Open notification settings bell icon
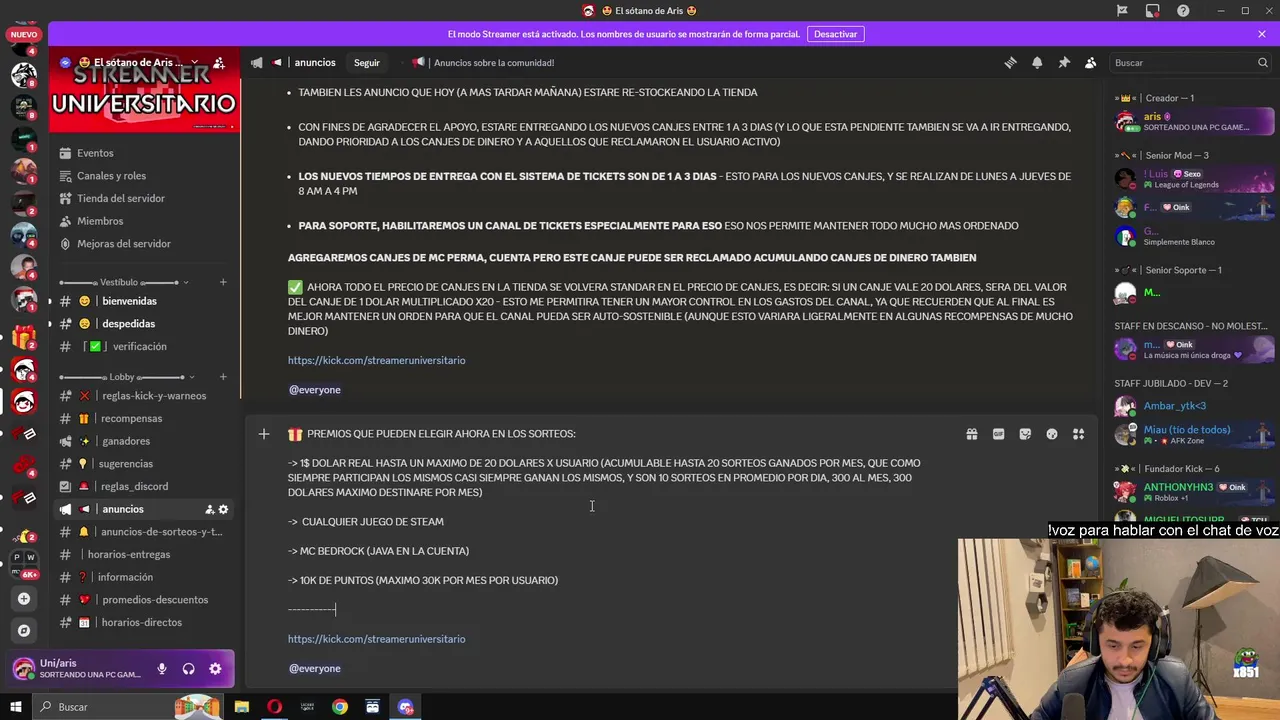Screen dimensions: 1280x720 pos(1037,62)
